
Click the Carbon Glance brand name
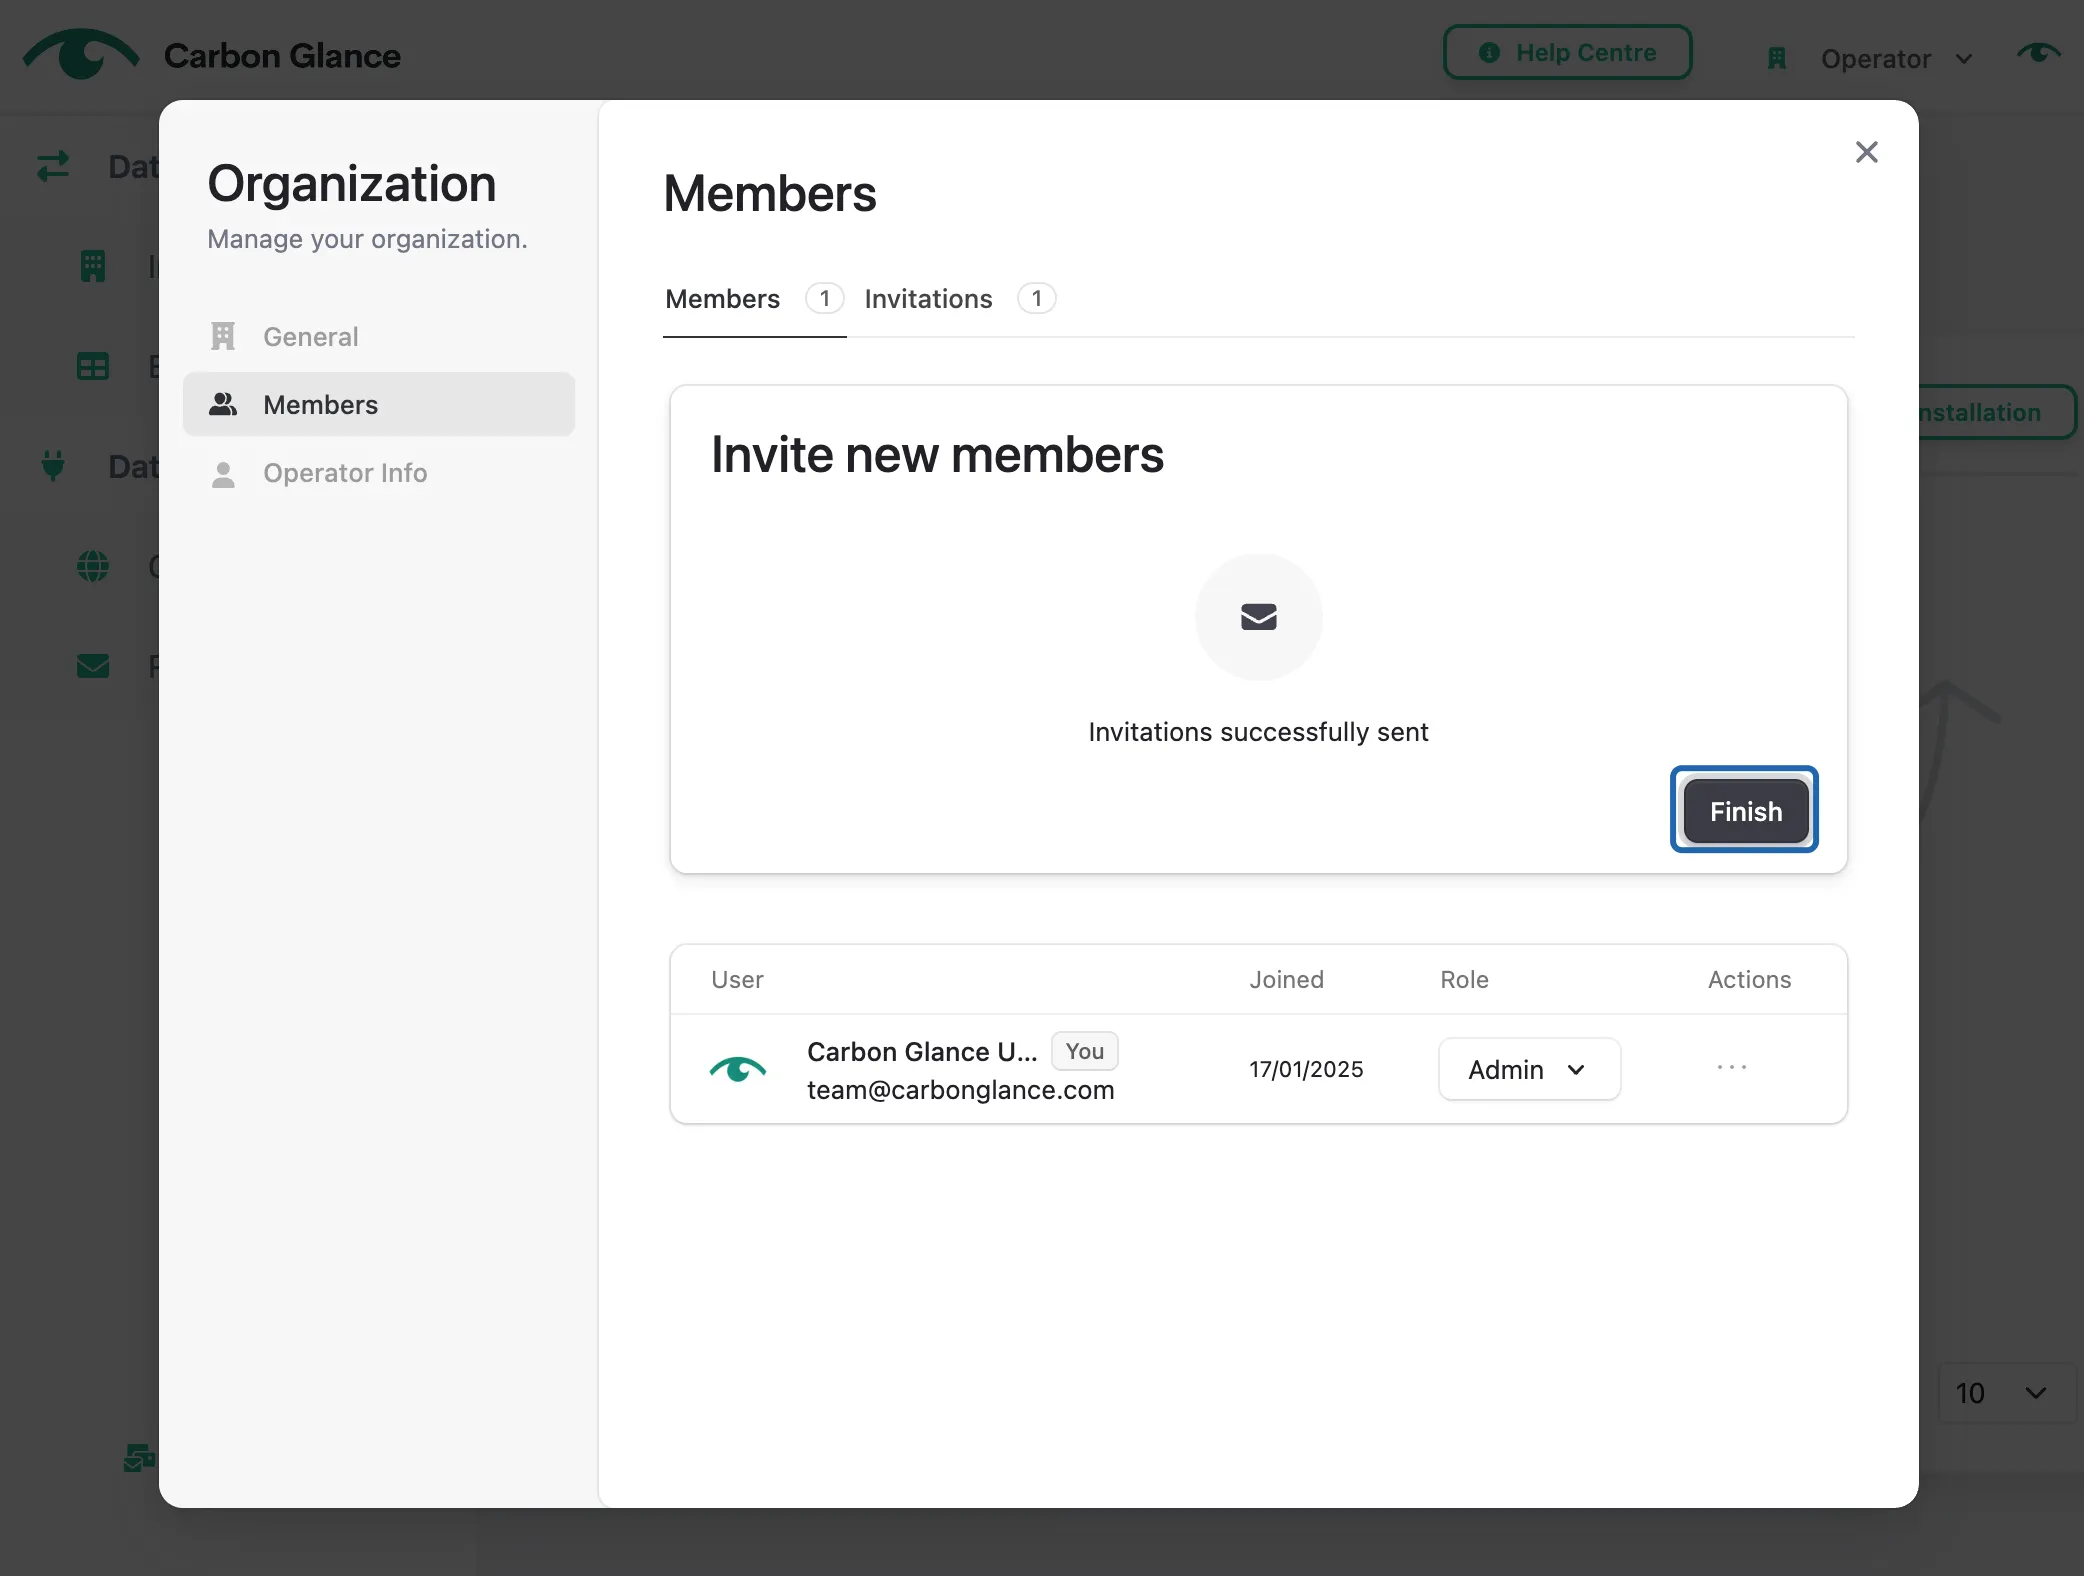pyautogui.click(x=282, y=56)
